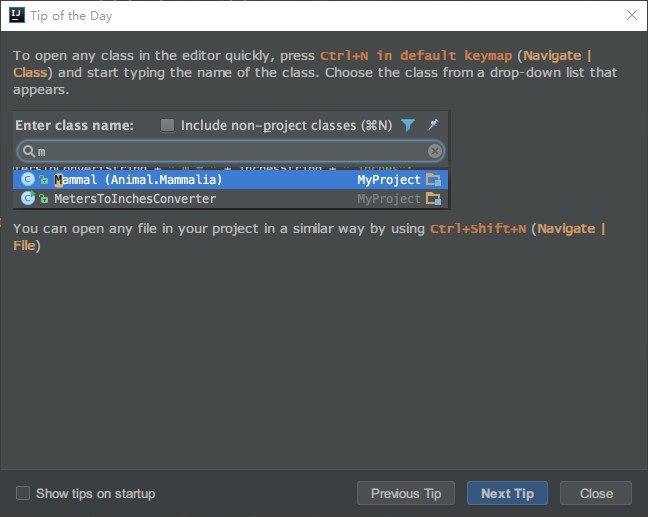Click inside the class name search field

pyautogui.click(x=230, y=151)
